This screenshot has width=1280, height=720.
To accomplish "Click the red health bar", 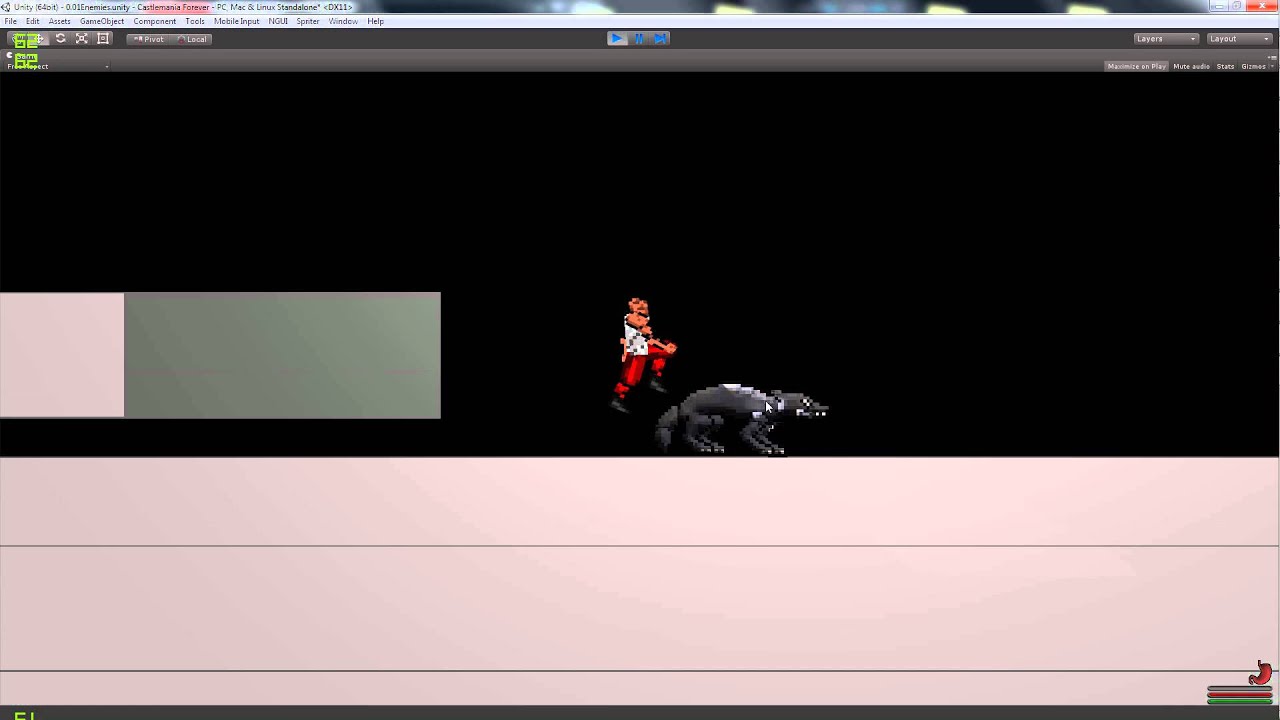I will pyautogui.click(x=1239, y=694).
